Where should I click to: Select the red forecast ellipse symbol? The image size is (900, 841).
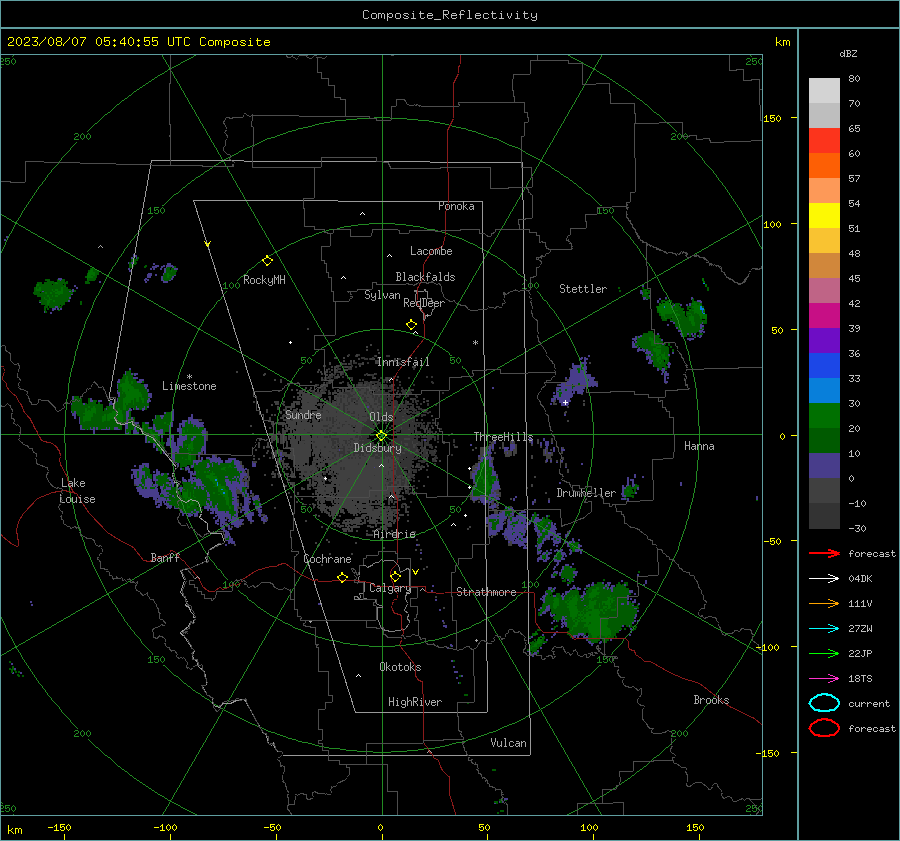[824, 728]
